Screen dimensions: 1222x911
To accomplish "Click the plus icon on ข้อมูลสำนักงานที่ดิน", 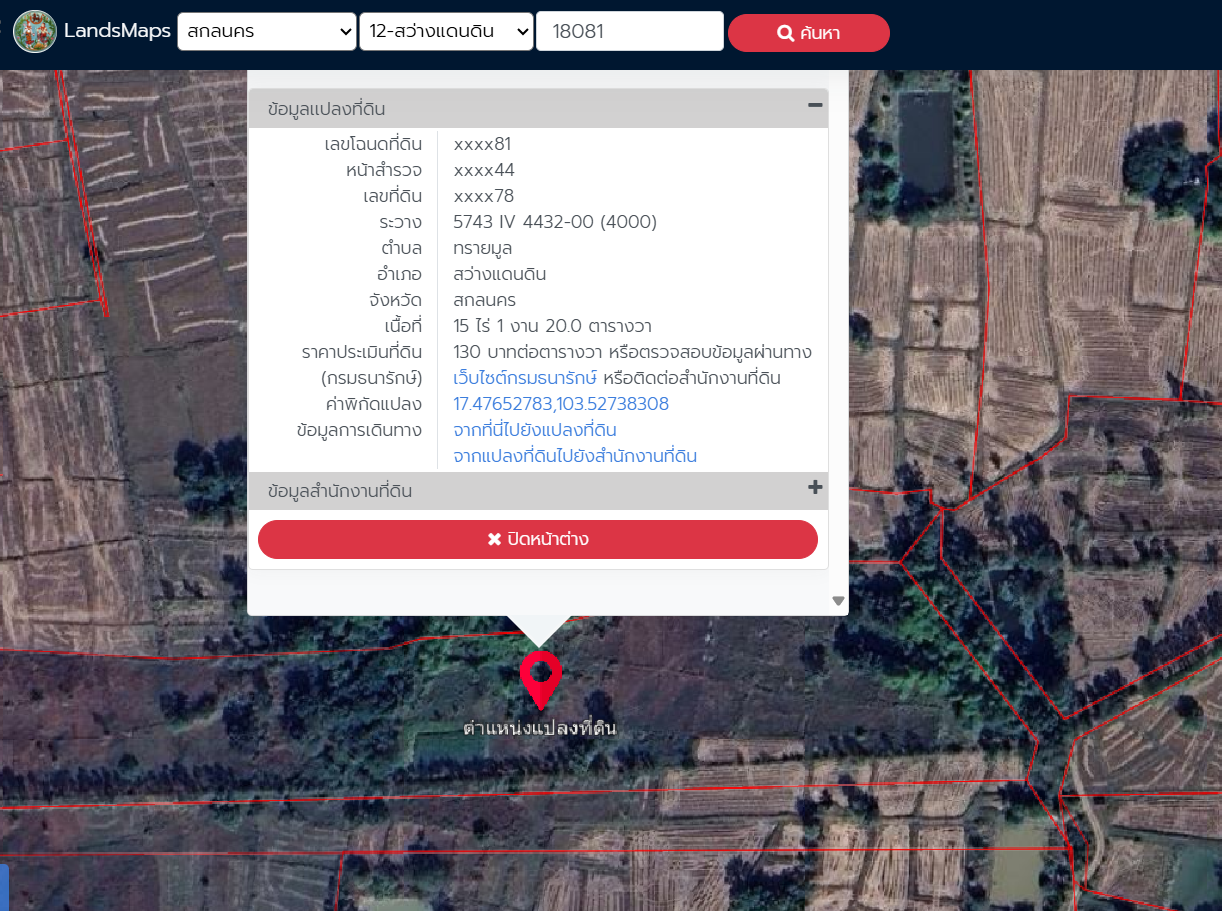I will 815,488.
